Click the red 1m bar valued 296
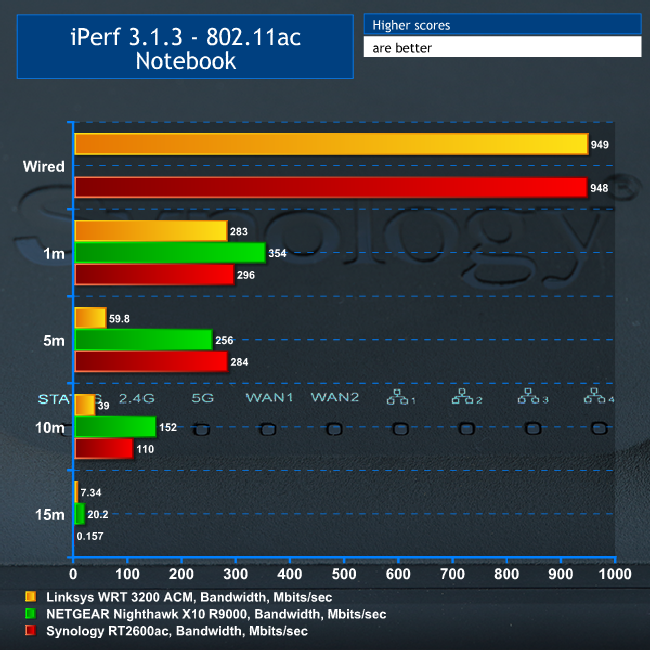The width and height of the screenshot is (650, 650). pyautogui.click(x=154, y=274)
